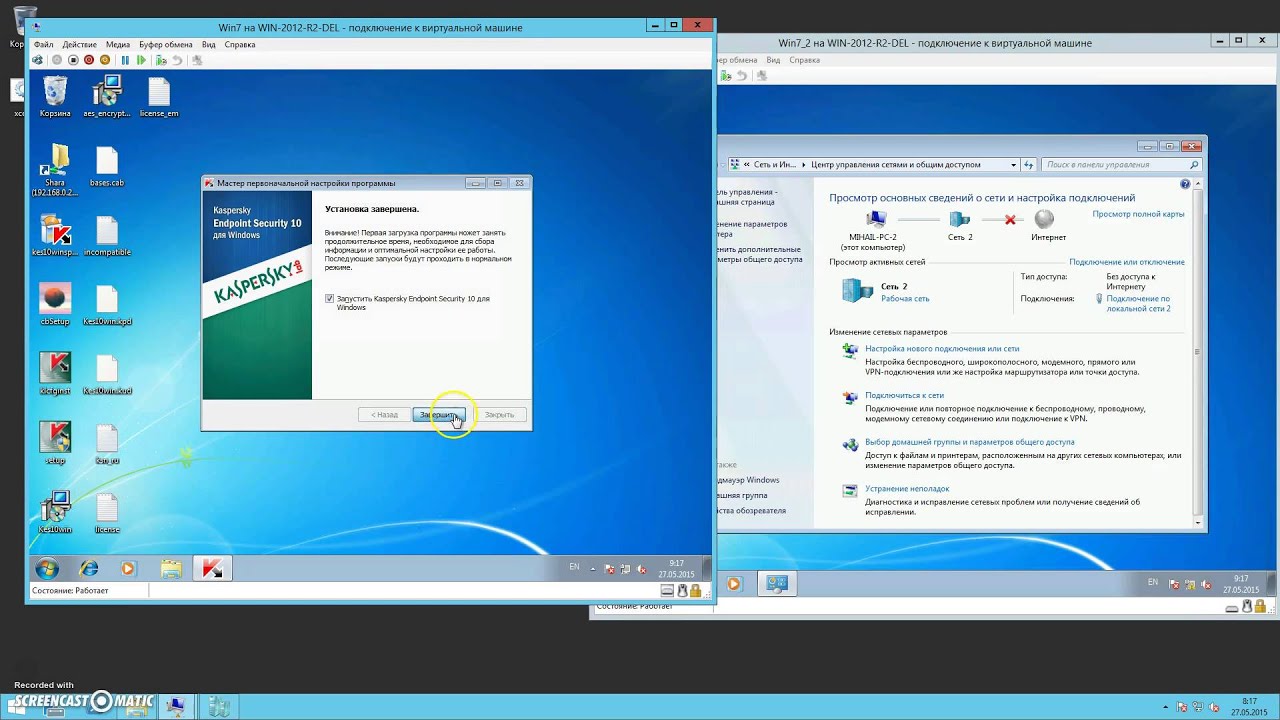Select the kes10win desktop icon
The width and height of the screenshot is (1280, 720).
(x=55, y=512)
